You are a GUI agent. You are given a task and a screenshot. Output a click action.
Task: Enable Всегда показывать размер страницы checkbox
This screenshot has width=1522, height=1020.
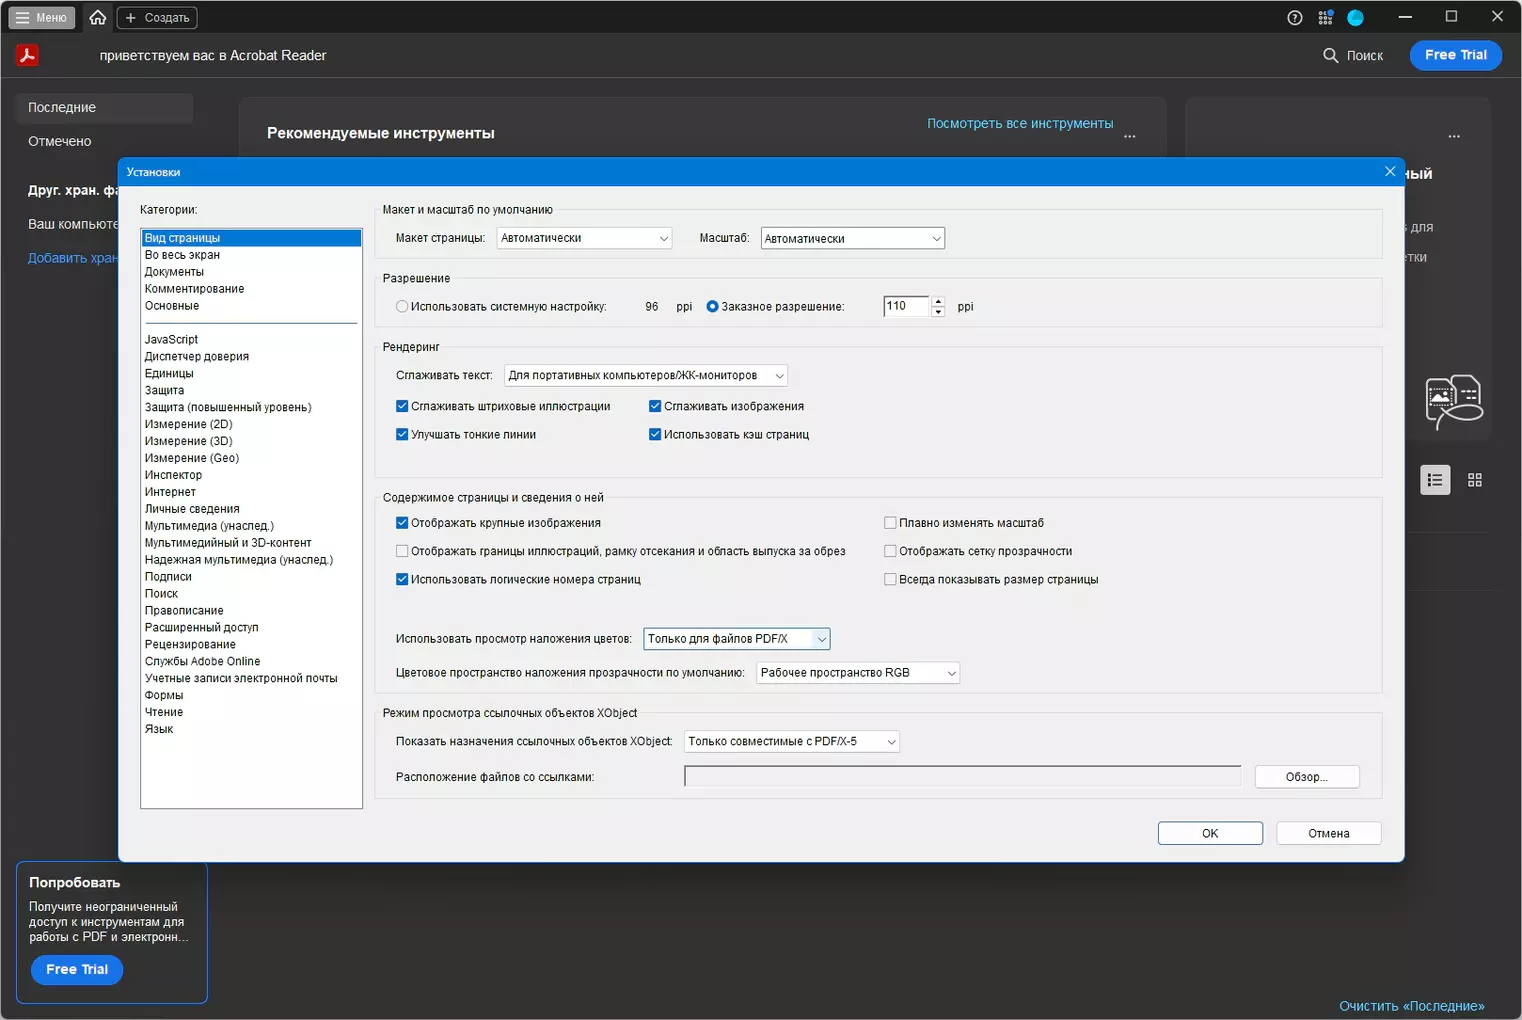pyautogui.click(x=890, y=579)
